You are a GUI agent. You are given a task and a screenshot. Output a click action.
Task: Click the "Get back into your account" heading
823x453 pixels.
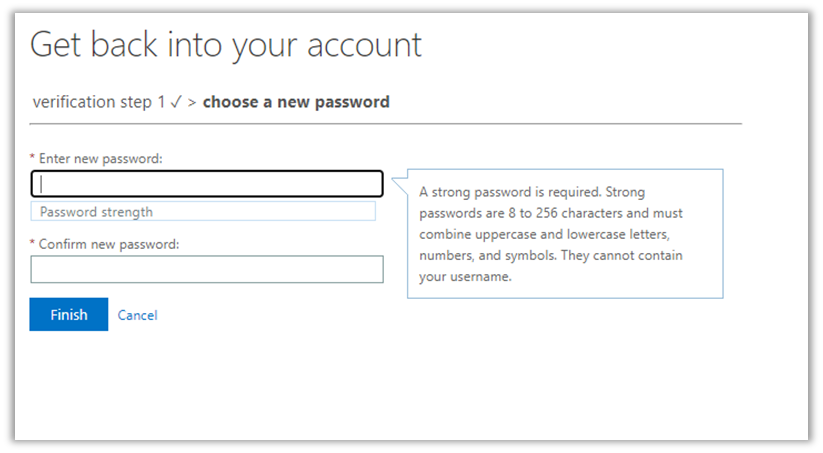click(226, 44)
